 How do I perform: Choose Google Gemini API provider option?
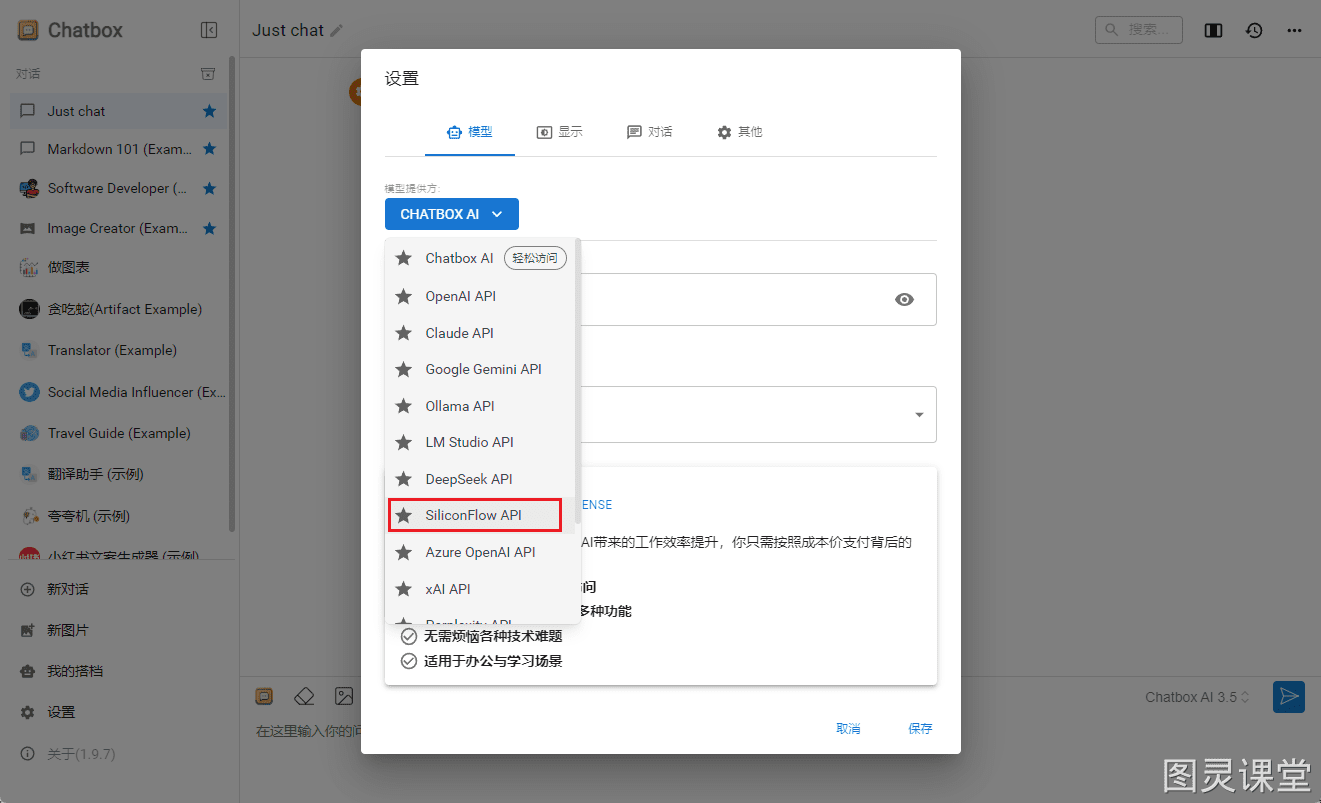pos(482,369)
